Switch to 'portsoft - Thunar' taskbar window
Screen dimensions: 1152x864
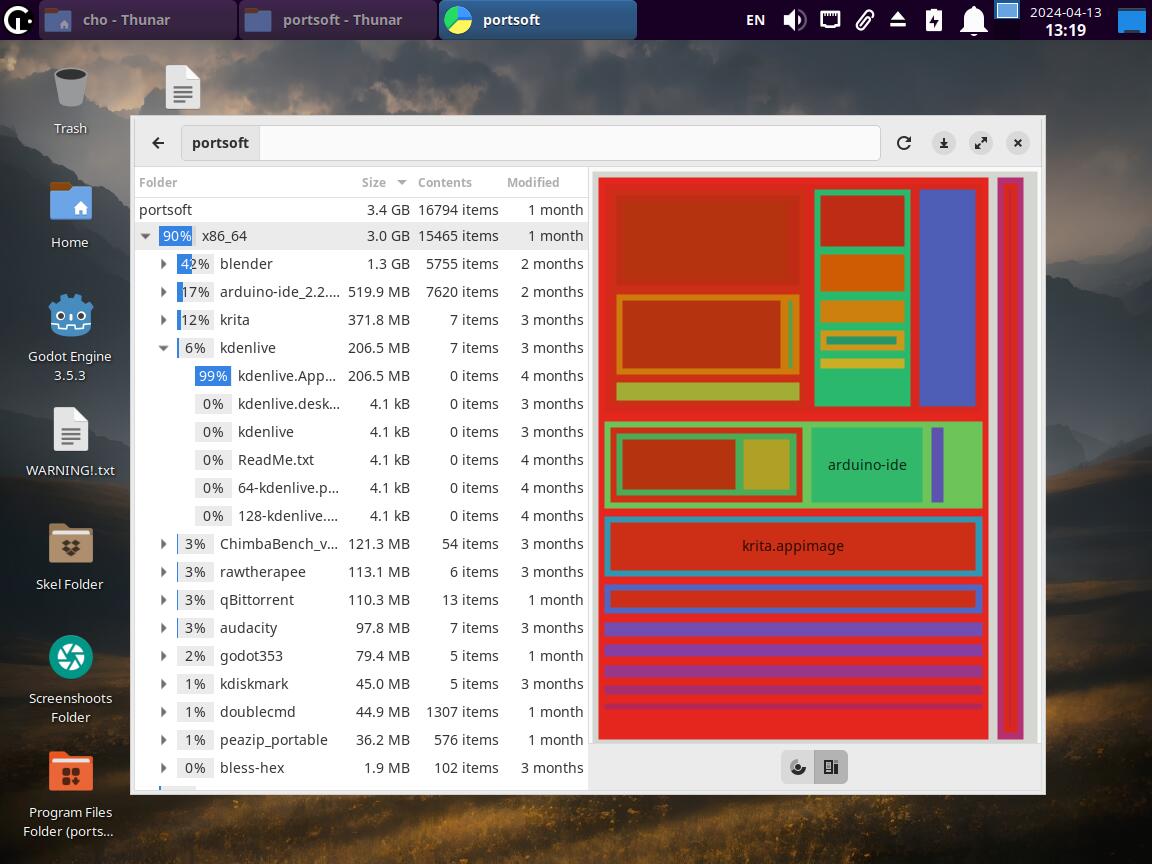(337, 20)
